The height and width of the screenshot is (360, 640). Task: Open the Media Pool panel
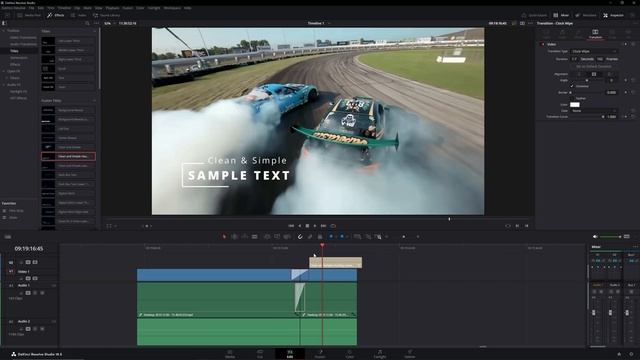(29, 15)
